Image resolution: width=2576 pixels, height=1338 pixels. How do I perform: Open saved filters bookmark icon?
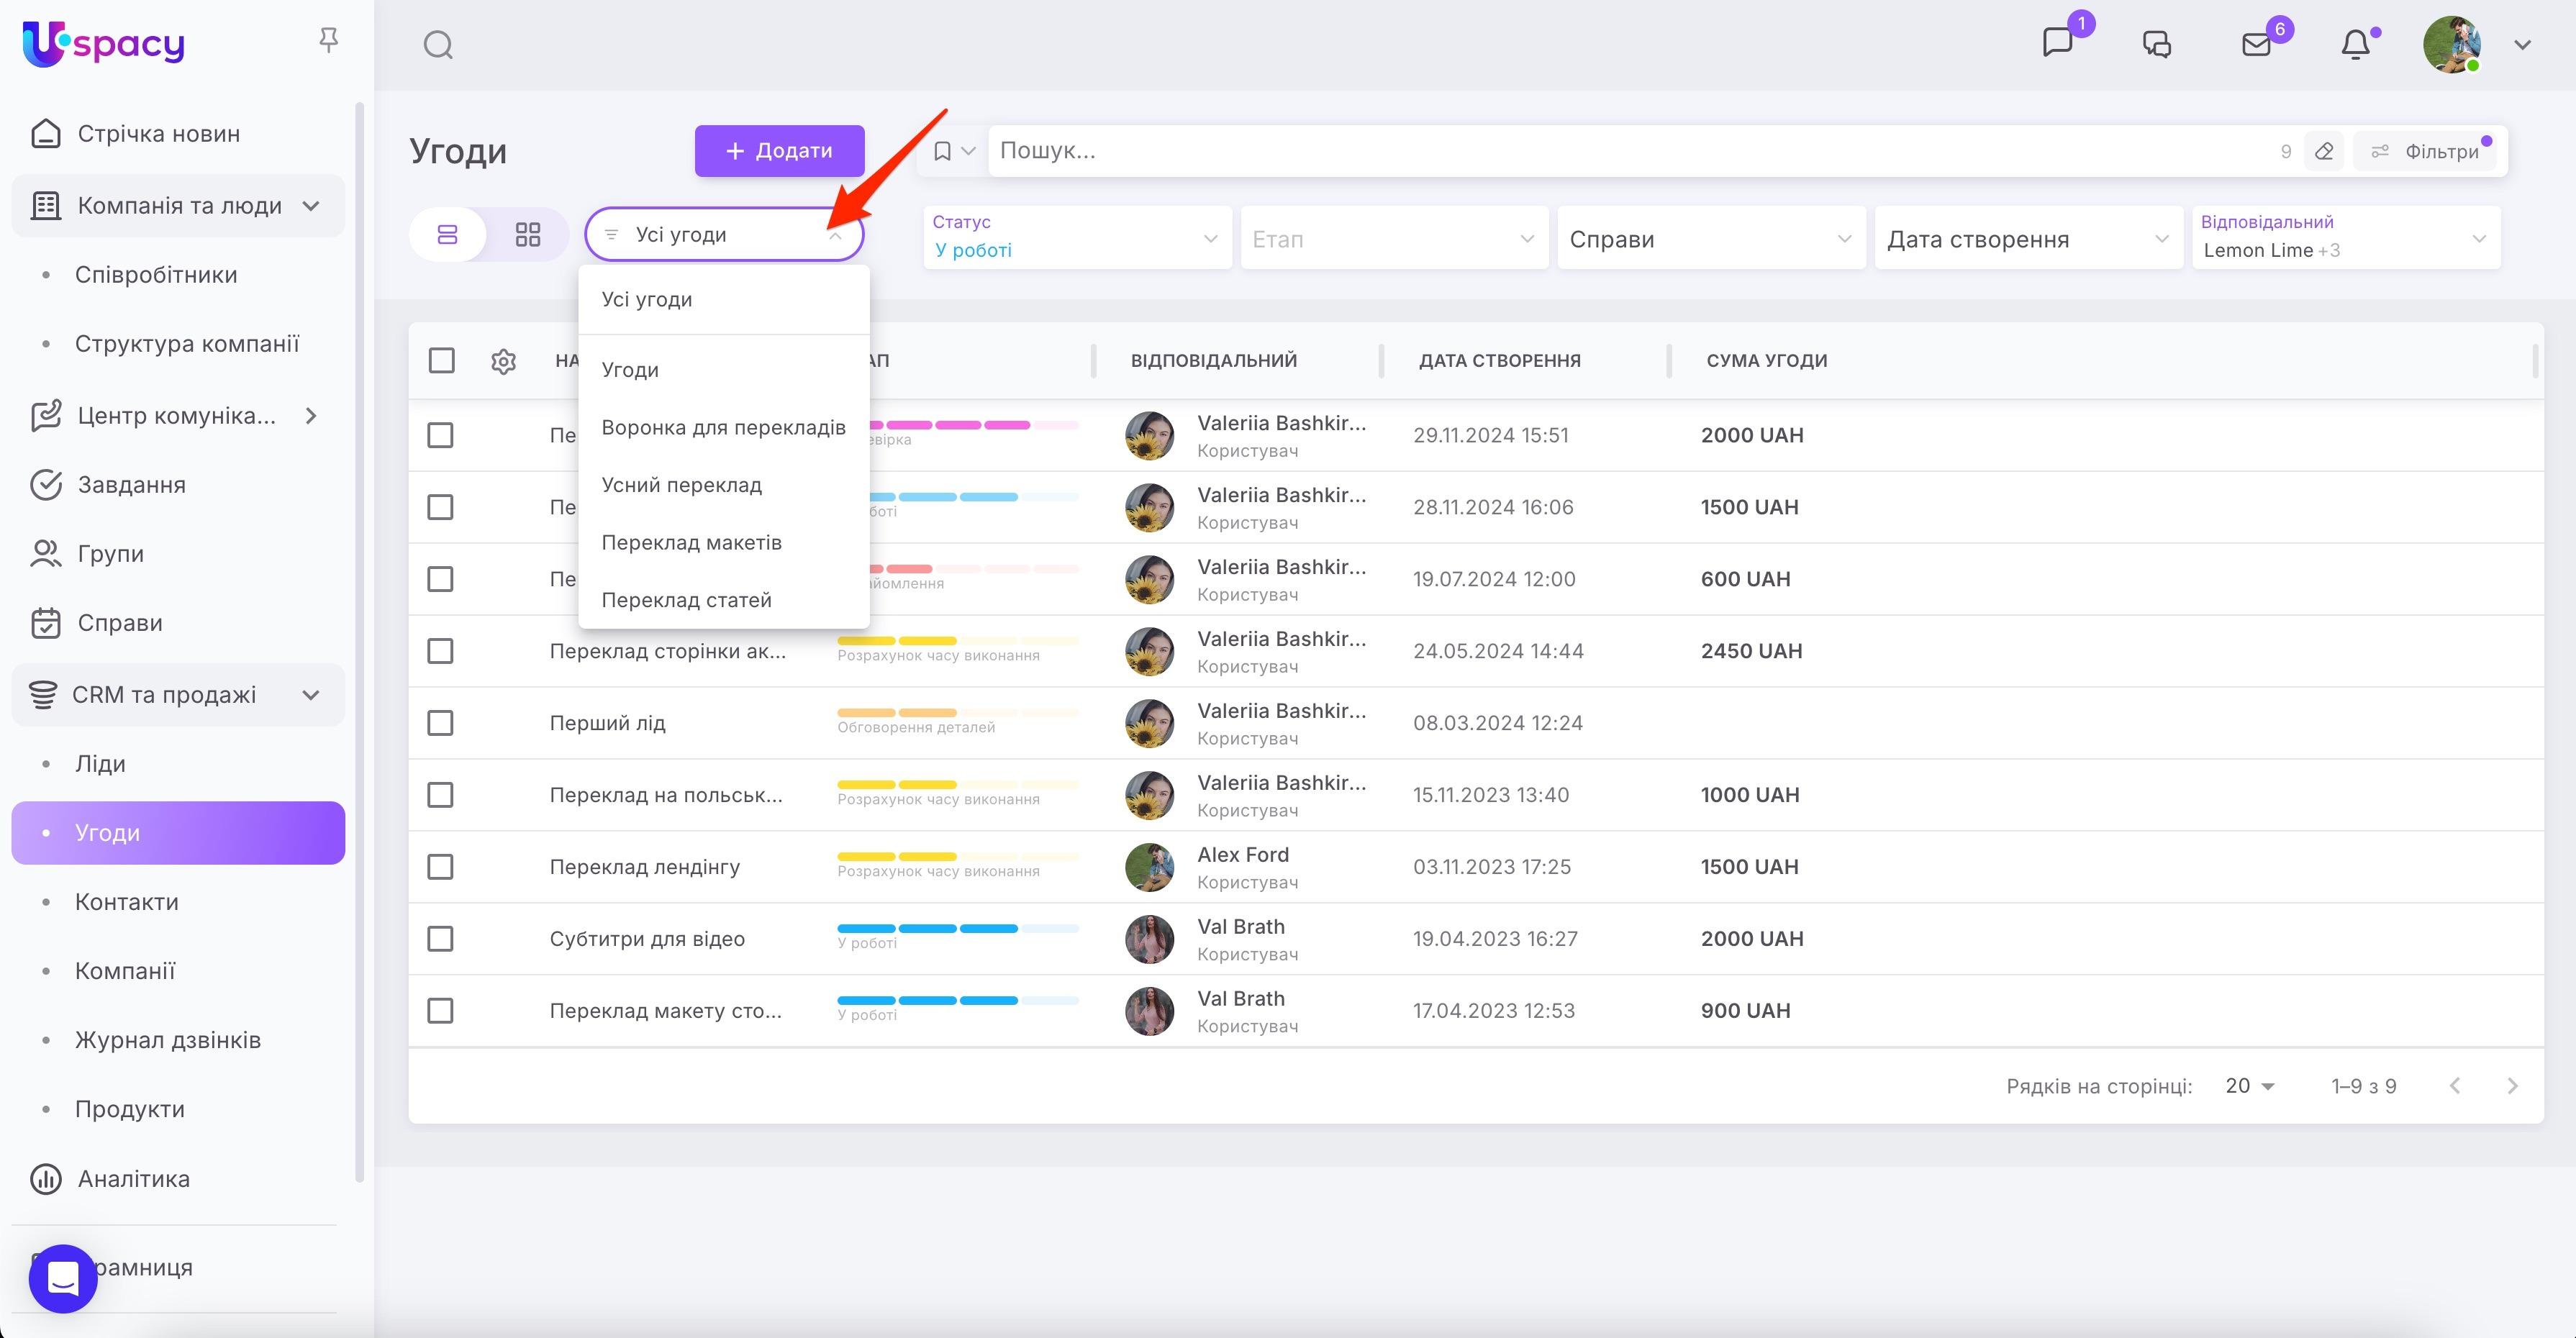(x=942, y=152)
